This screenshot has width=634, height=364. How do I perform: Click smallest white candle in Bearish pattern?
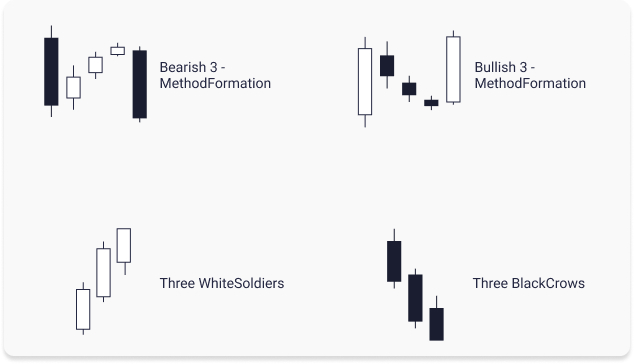[118, 51]
